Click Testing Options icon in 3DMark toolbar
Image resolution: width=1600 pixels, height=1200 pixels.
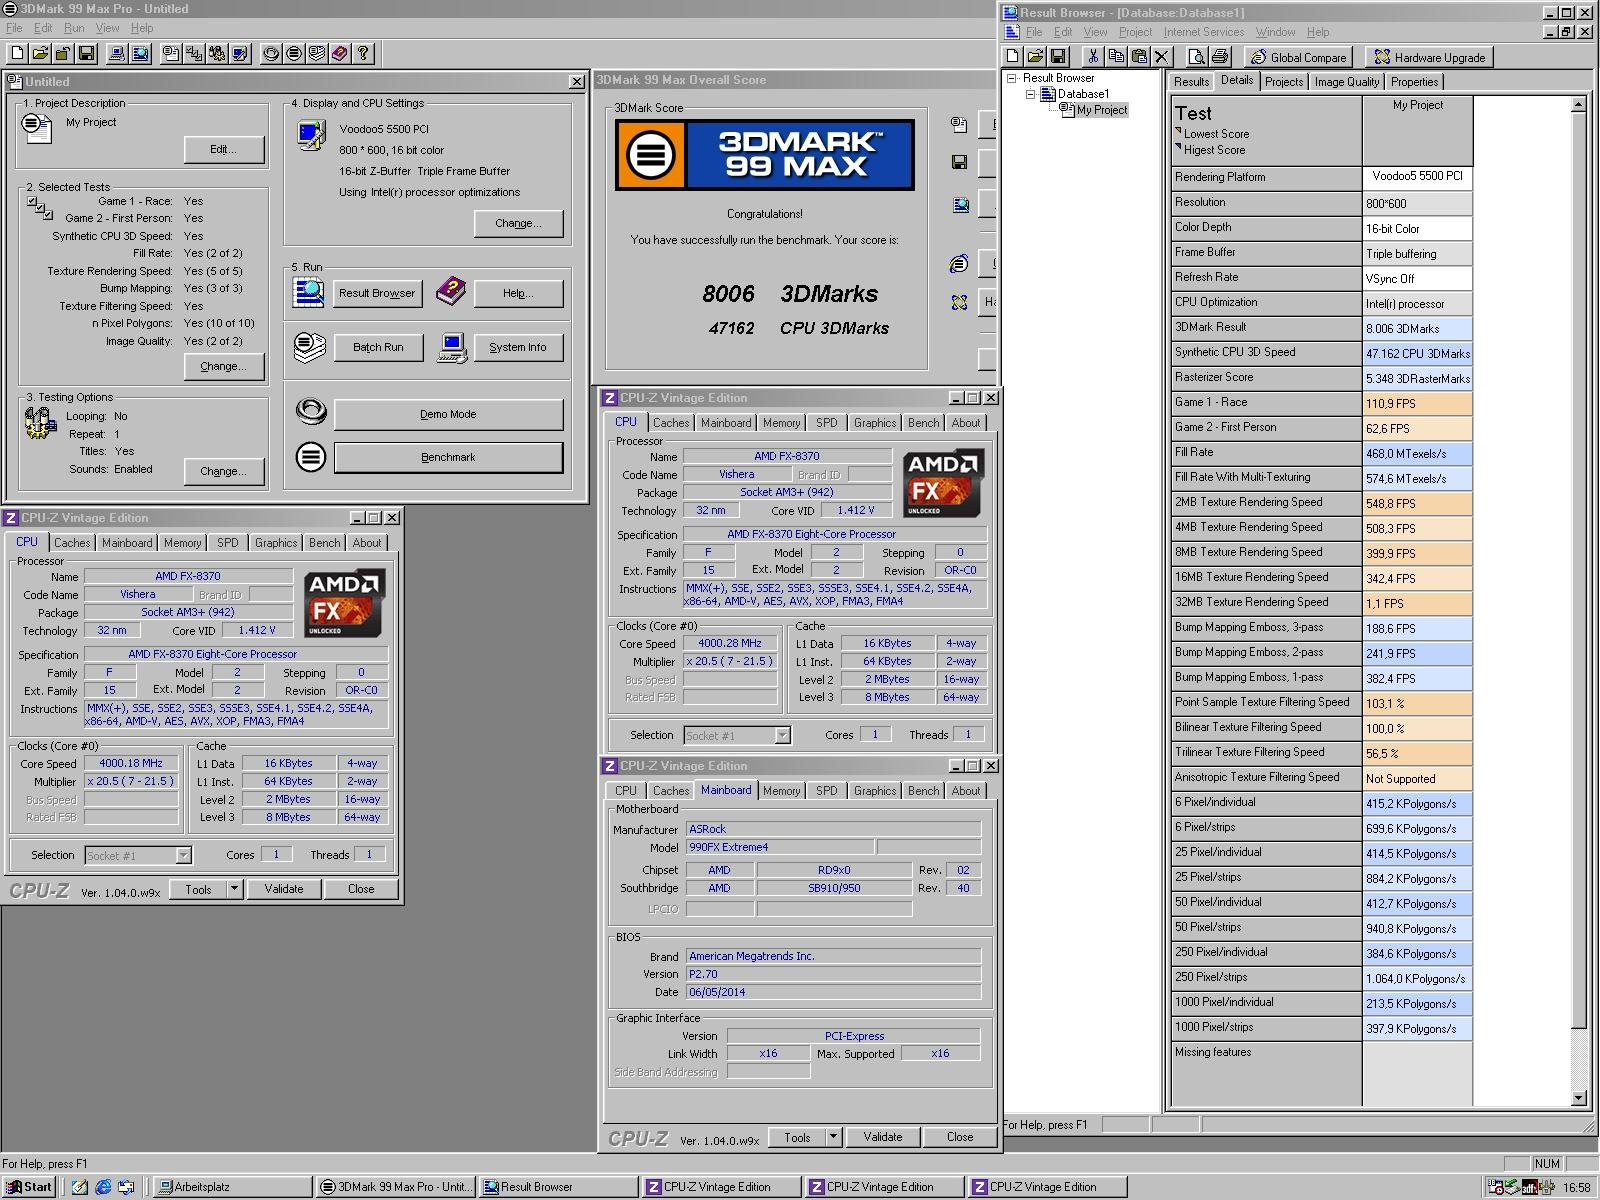[217, 54]
